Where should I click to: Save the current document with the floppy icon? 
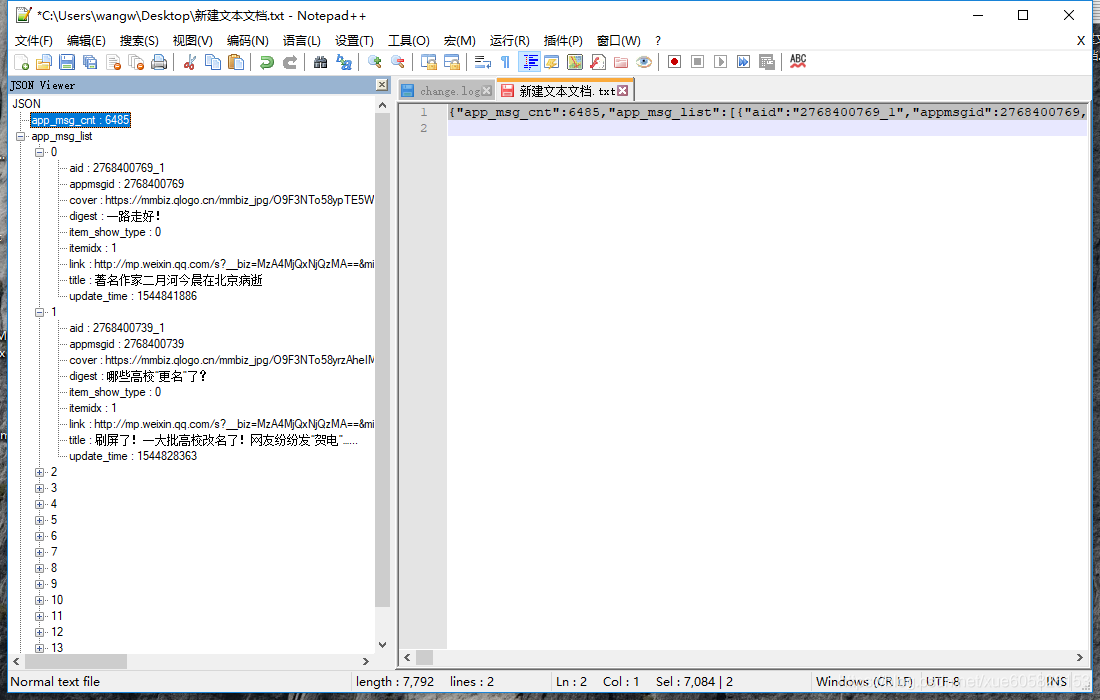click(x=67, y=62)
